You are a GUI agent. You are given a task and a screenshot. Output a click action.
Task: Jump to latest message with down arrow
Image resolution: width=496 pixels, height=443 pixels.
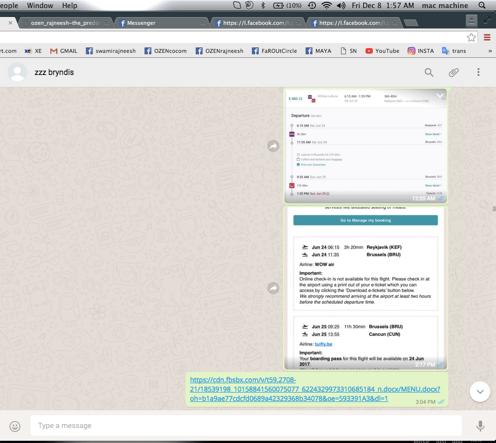(x=480, y=392)
